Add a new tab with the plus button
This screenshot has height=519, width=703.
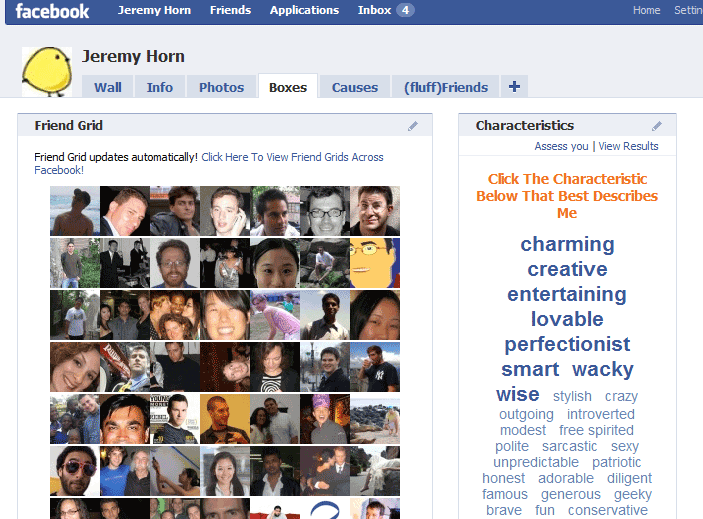click(514, 87)
